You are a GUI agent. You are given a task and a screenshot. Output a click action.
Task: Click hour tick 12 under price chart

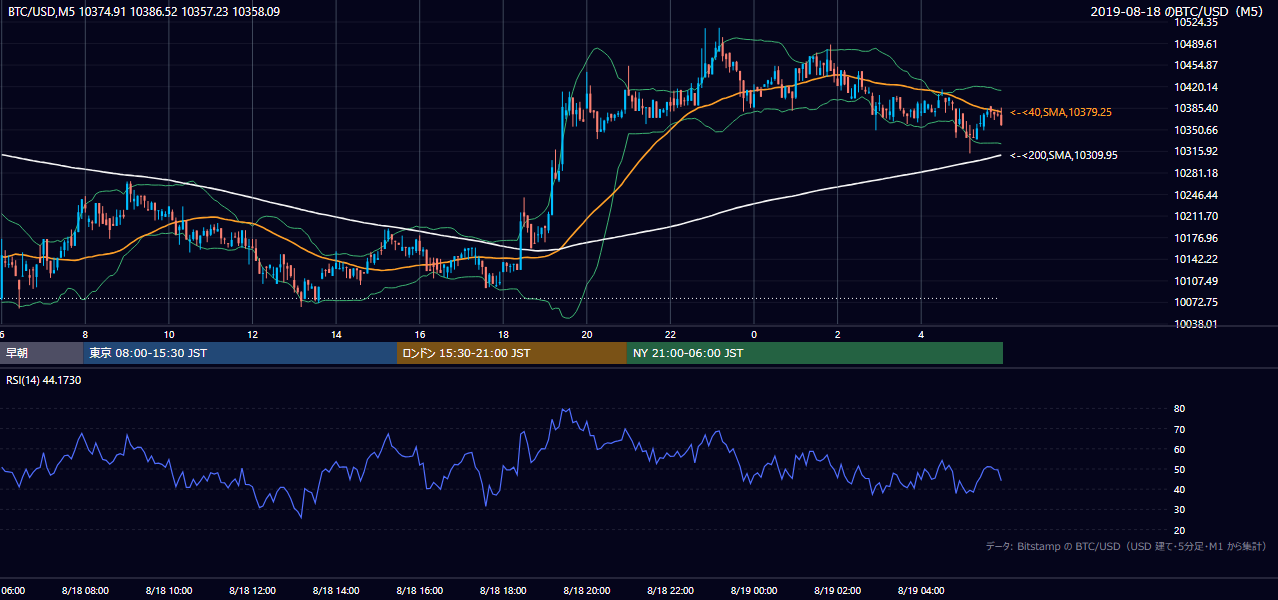coord(253,334)
